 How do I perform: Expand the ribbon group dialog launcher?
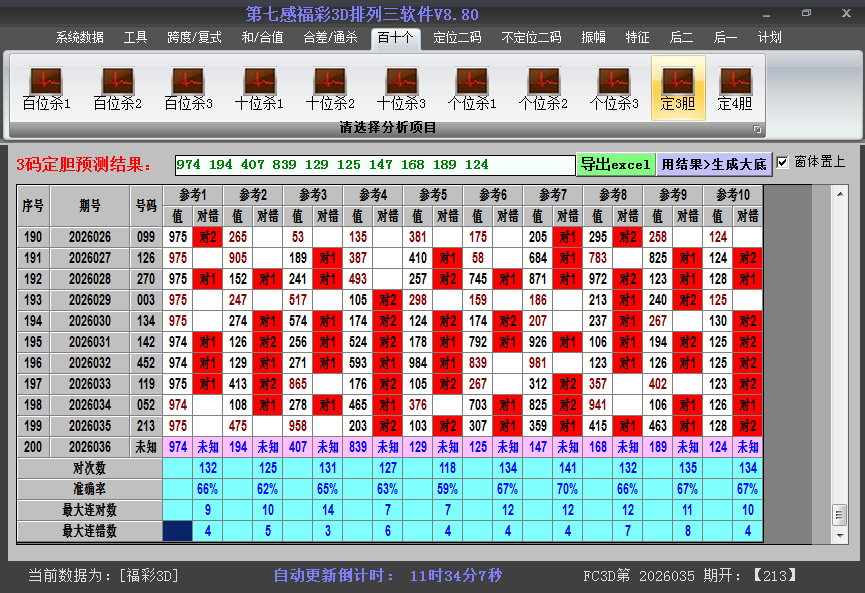[x=757, y=129]
